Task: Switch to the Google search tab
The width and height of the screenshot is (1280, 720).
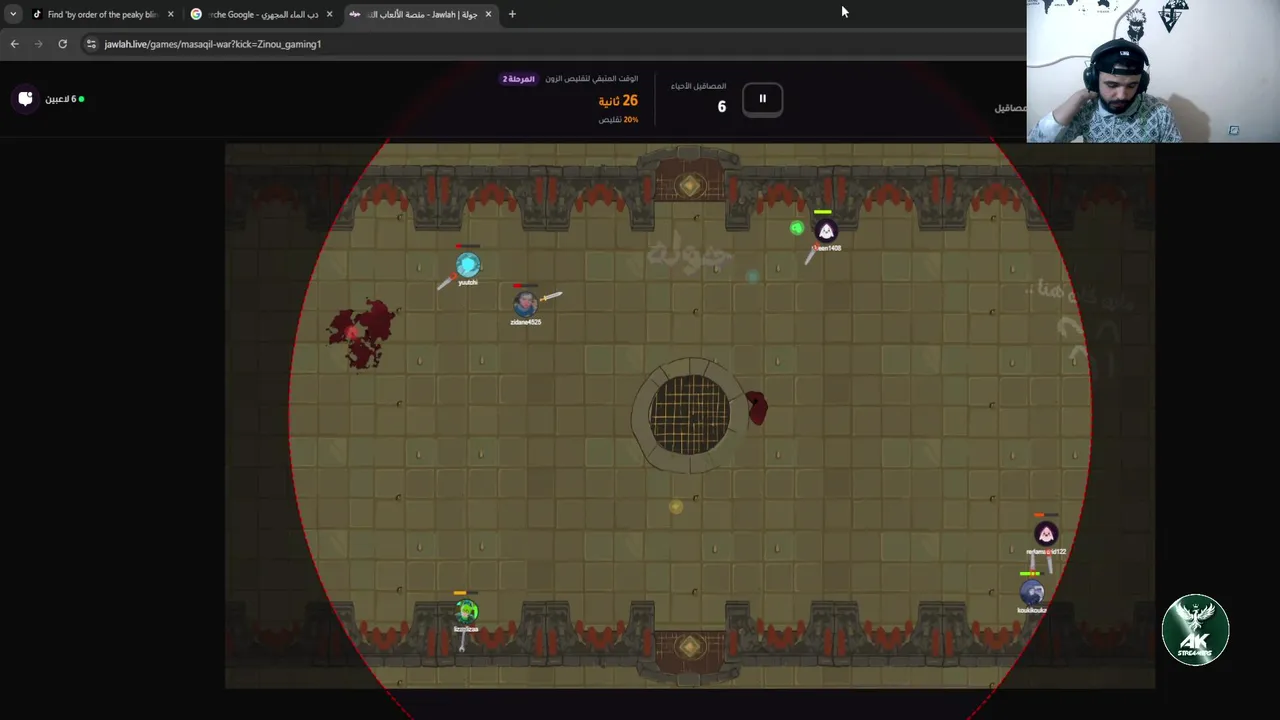Action: 264,14
